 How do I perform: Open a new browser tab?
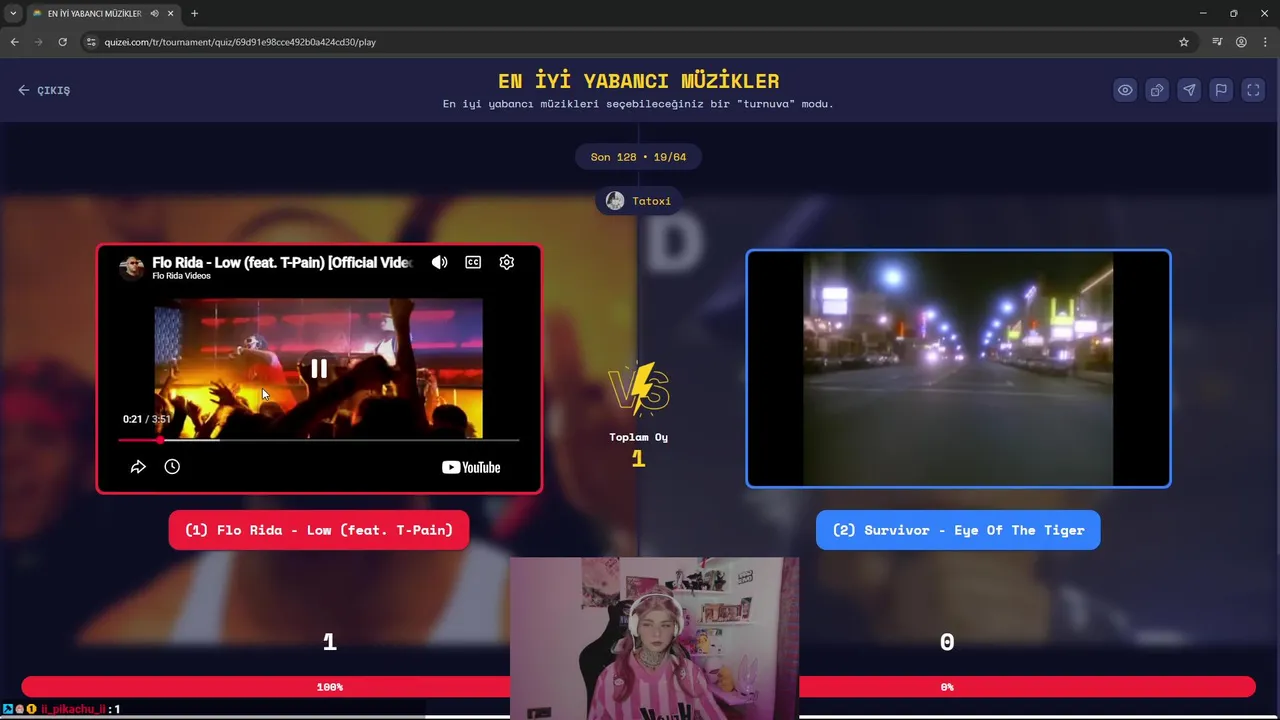(194, 13)
